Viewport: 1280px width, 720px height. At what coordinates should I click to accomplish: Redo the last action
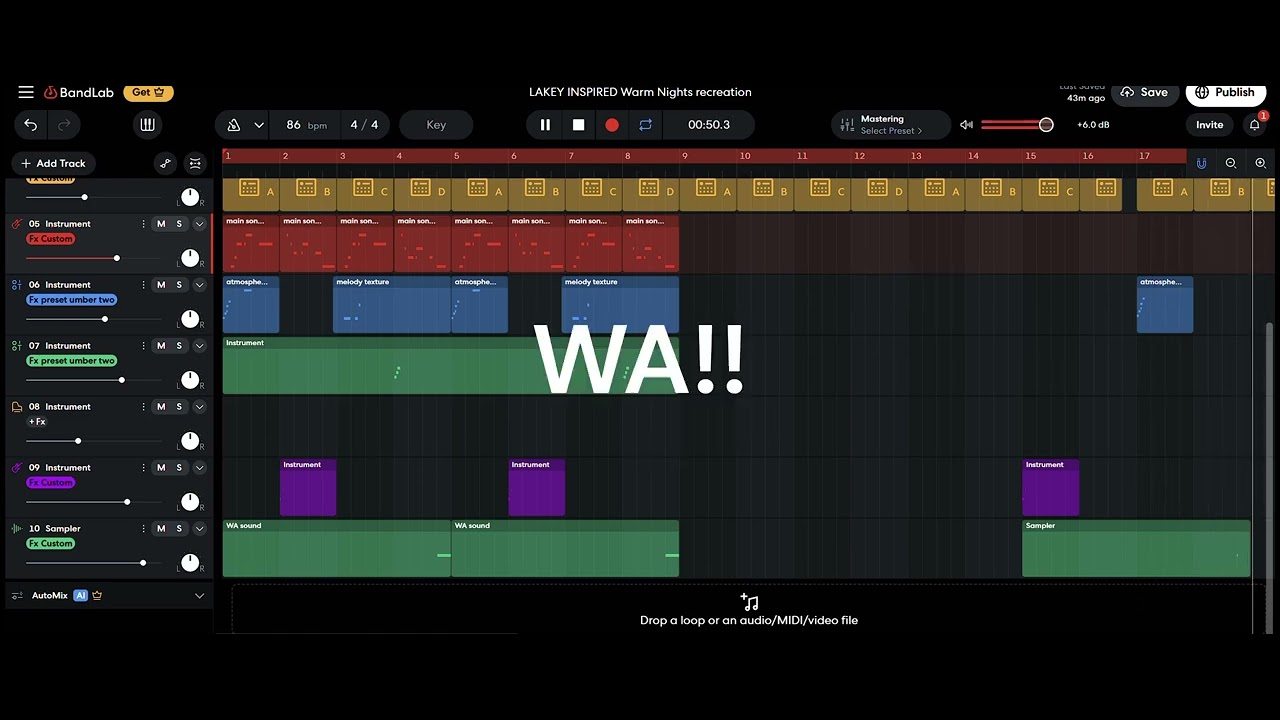[64, 125]
